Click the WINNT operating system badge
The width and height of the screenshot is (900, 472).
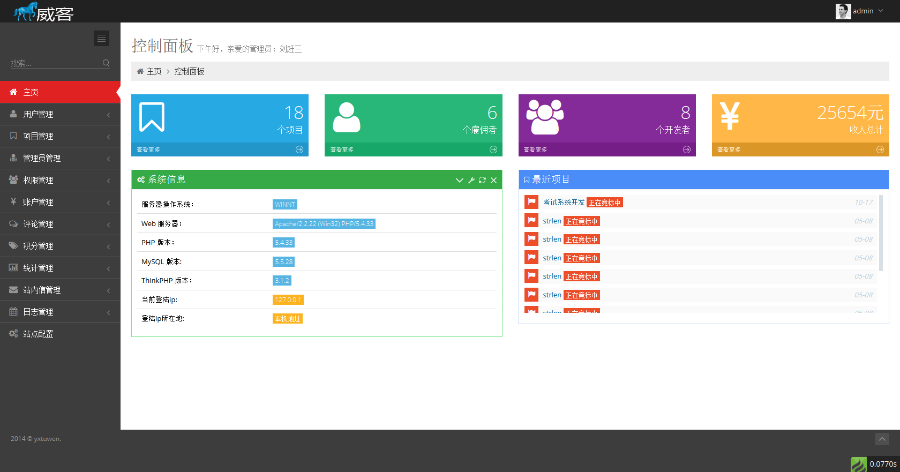285,204
